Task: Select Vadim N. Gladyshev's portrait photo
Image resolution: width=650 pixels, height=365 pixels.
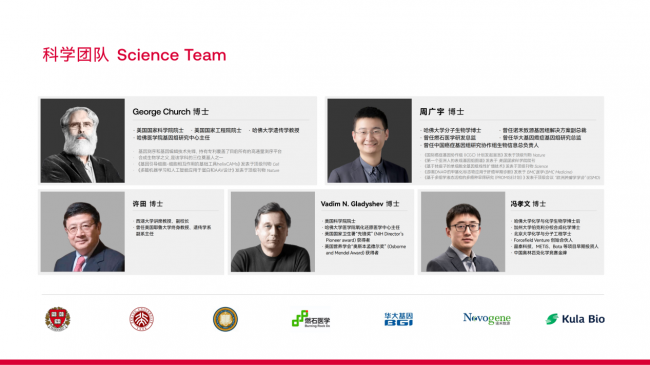Action: pyautogui.click(x=273, y=231)
